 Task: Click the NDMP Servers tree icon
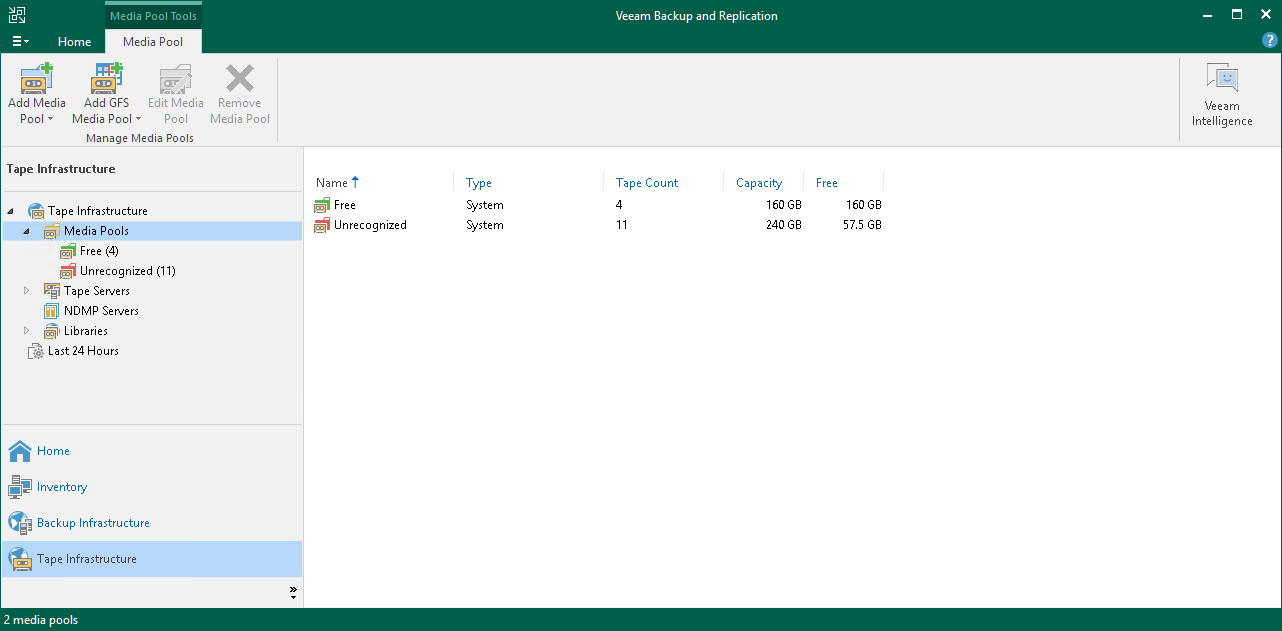click(52, 311)
